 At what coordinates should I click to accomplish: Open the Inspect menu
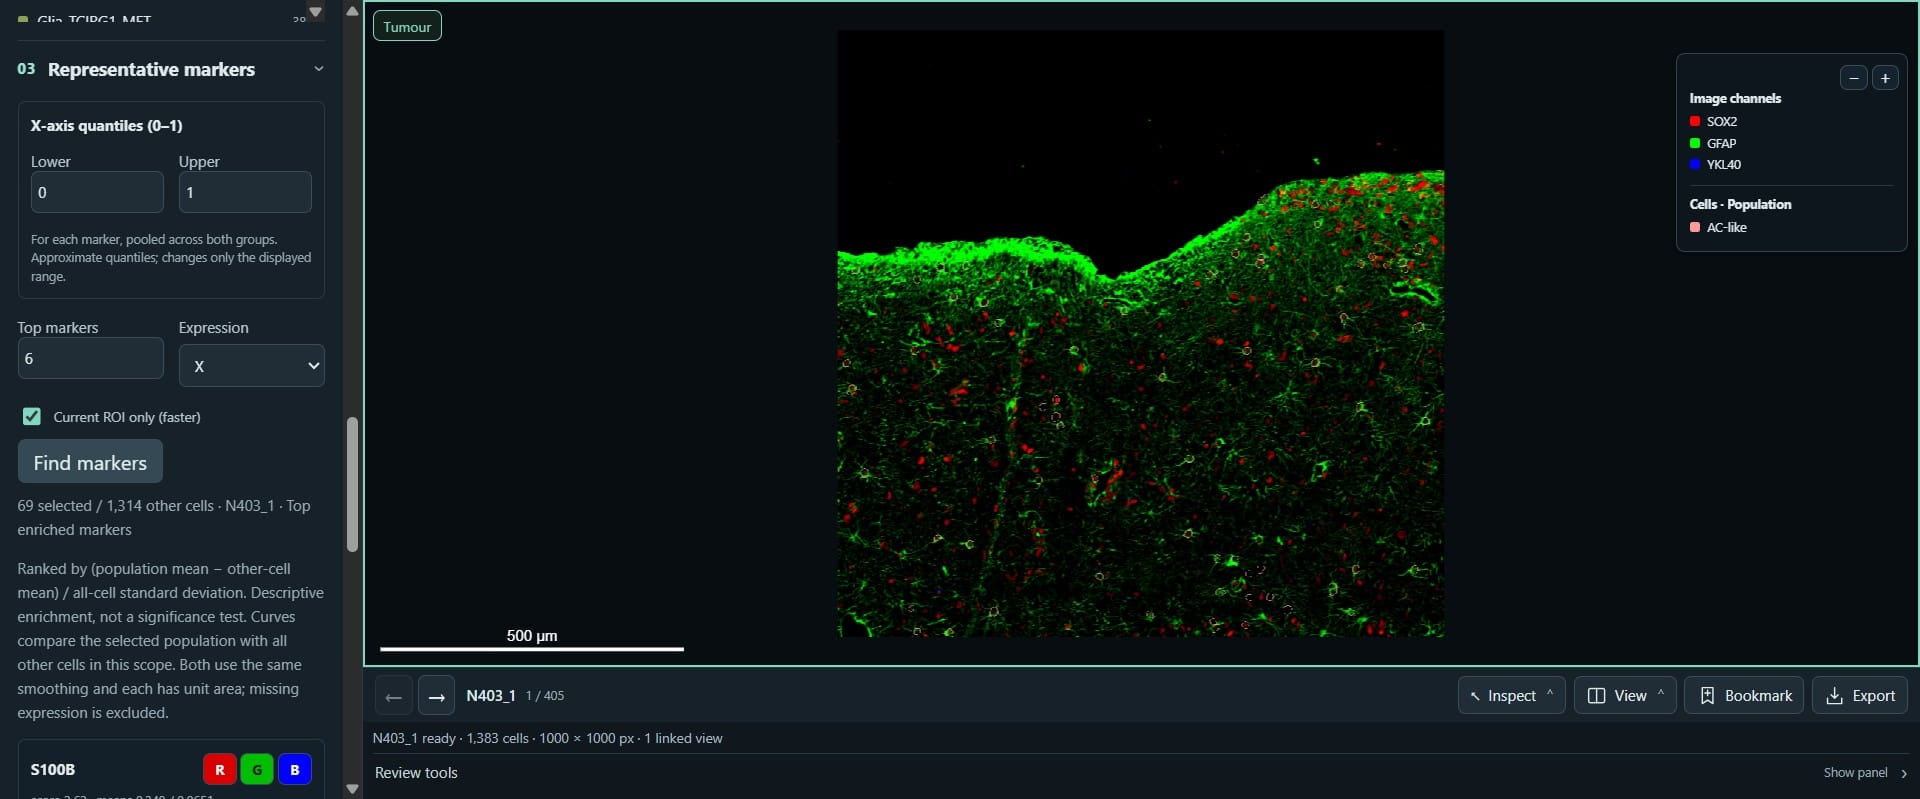(1511, 695)
